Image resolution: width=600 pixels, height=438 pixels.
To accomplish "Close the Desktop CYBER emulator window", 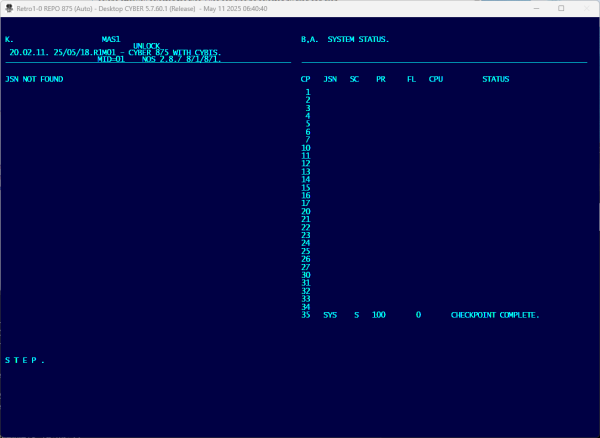I will click(586, 7).
